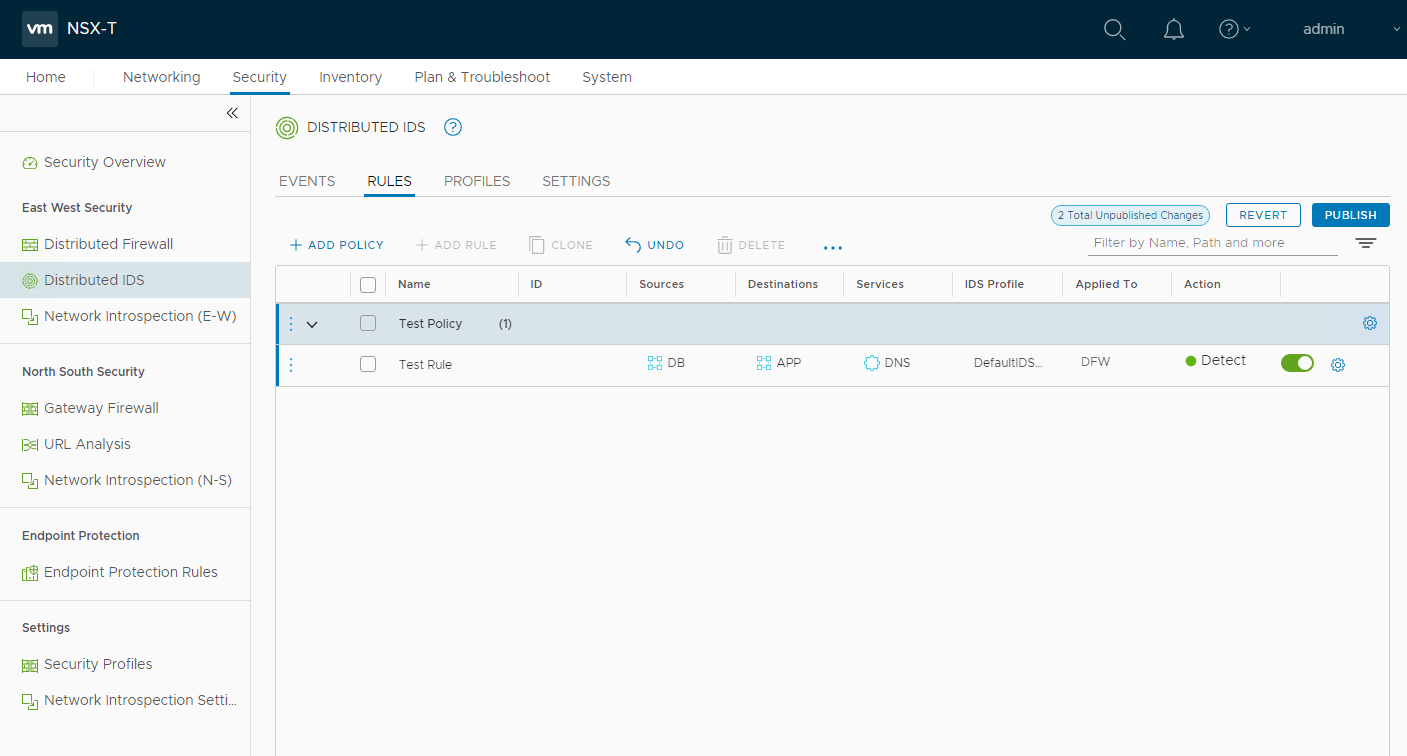Select Distributed IDS in sidebar

[125, 280]
